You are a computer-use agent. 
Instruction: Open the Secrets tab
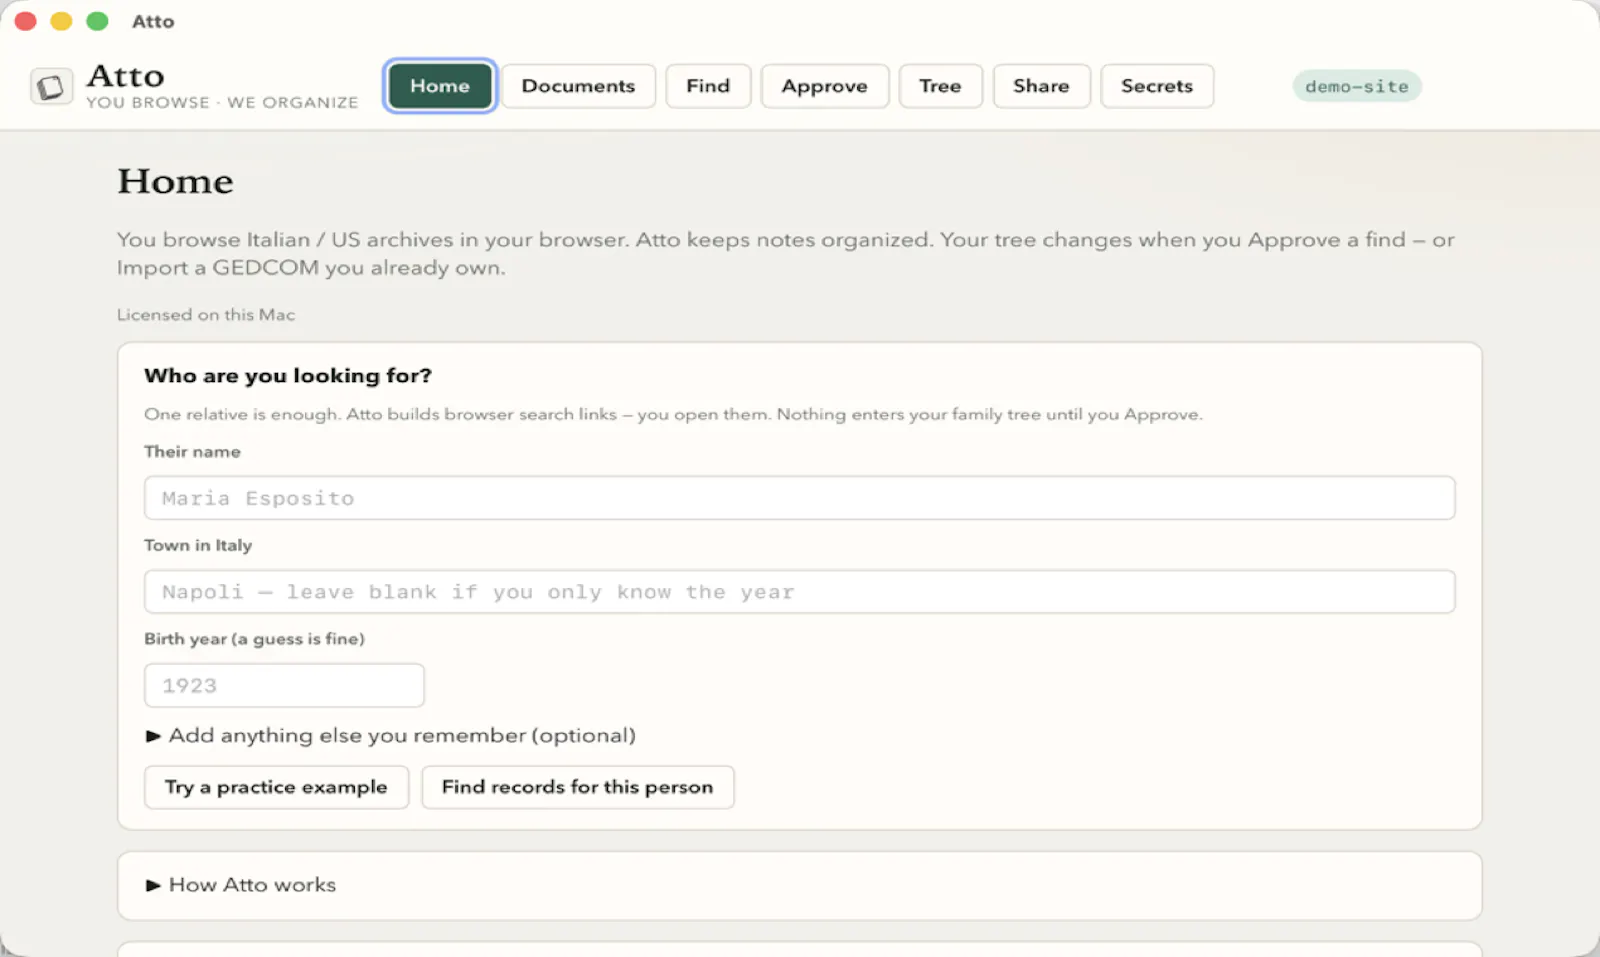tap(1157, 86)
